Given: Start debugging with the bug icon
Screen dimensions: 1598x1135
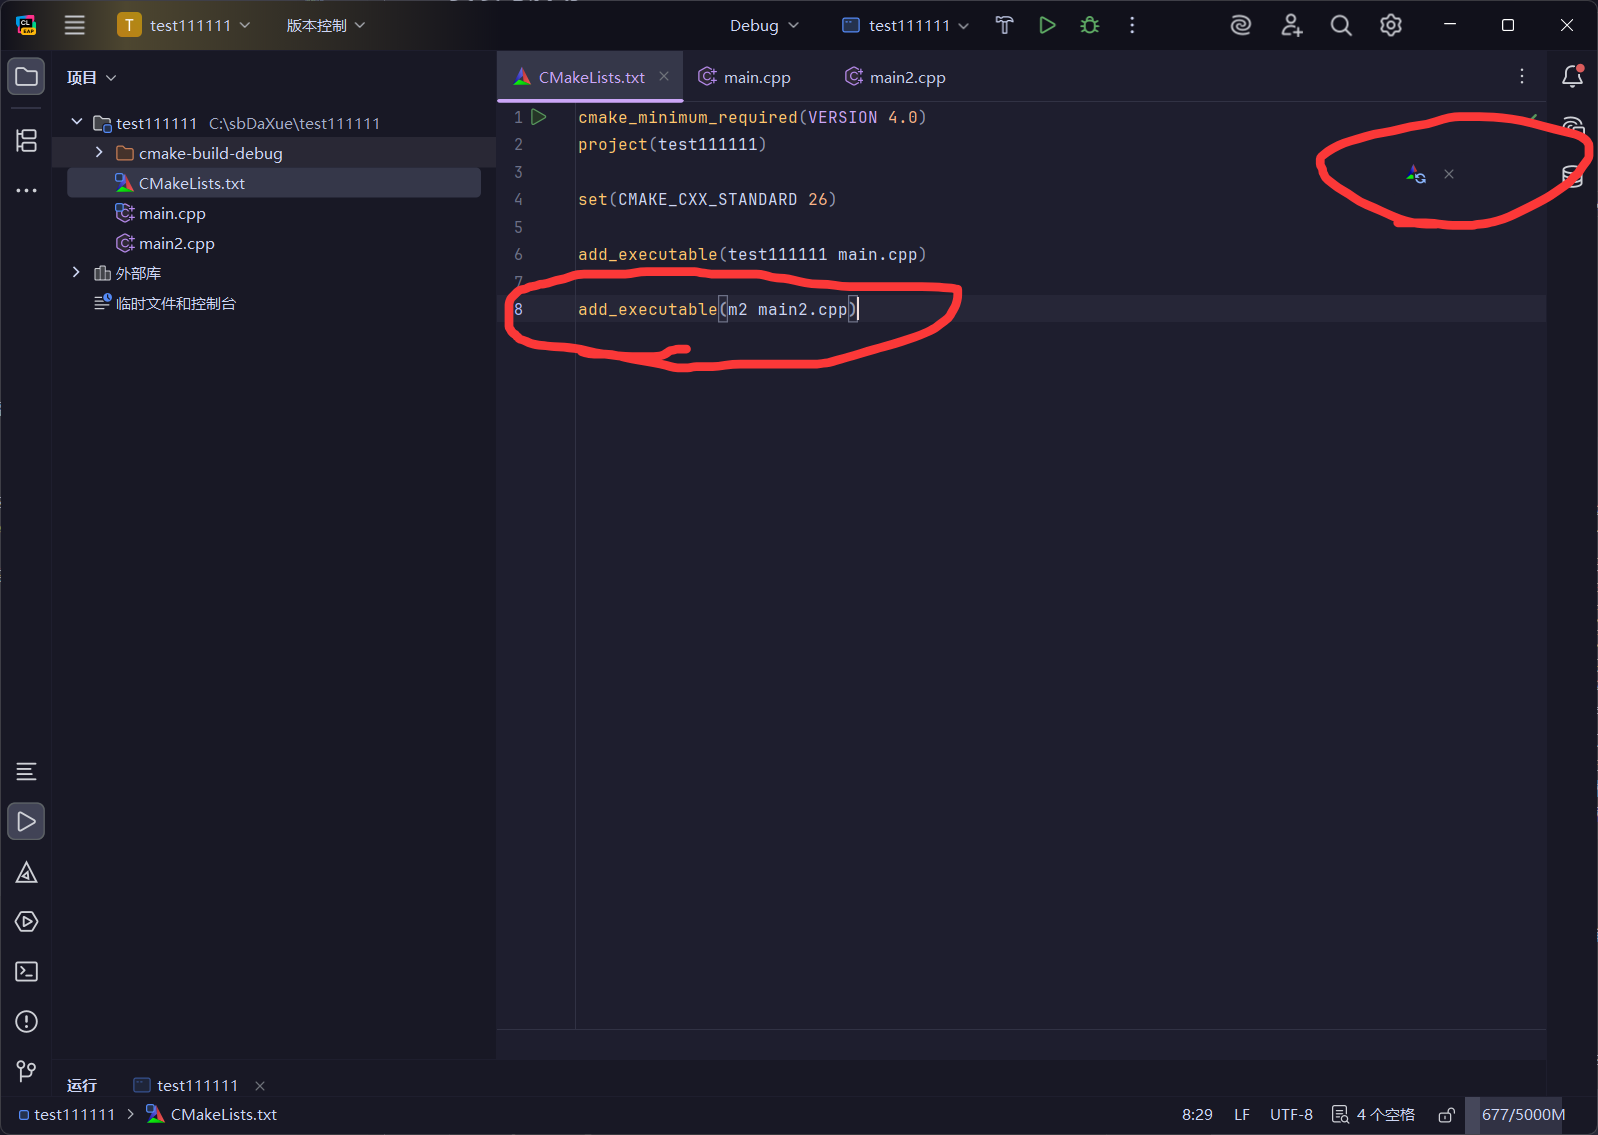Looking at the screenshot, I should coord(1090,26).
